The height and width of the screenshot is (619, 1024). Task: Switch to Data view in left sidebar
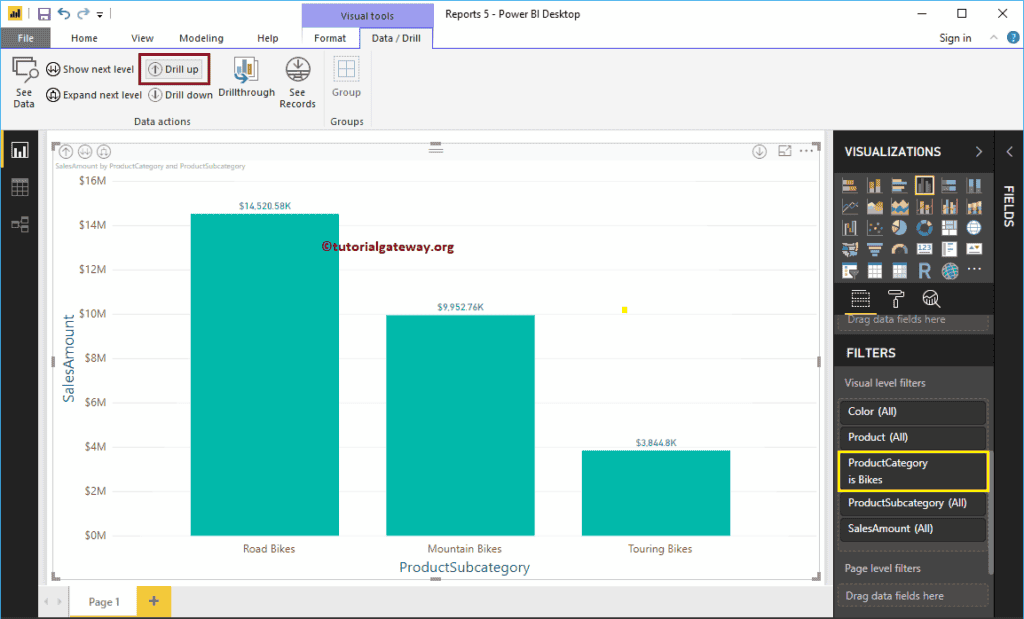pos(20,188)
